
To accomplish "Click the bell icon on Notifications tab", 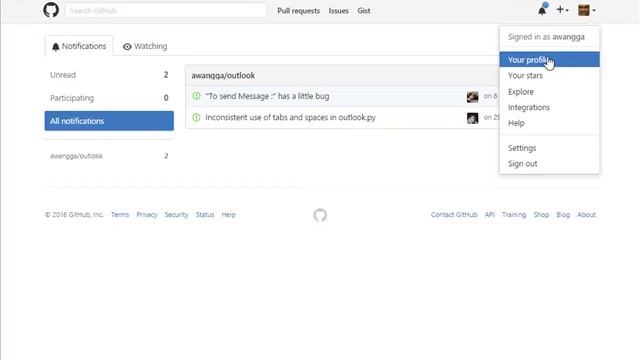I will (56, 47).
